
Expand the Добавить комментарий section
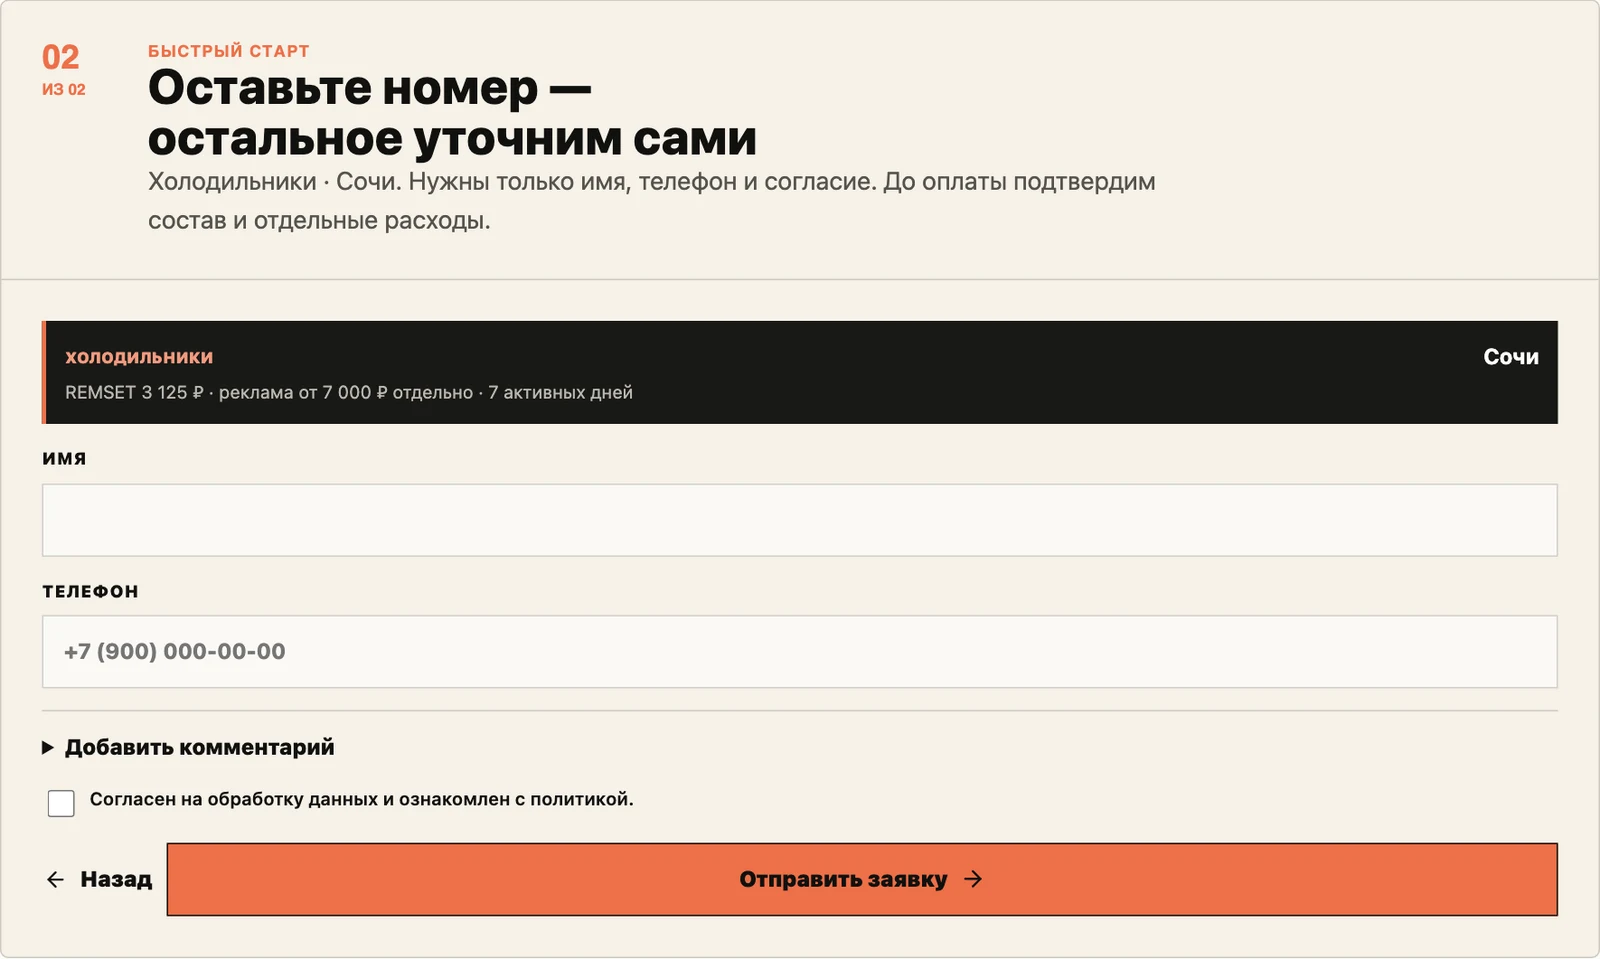188,747
